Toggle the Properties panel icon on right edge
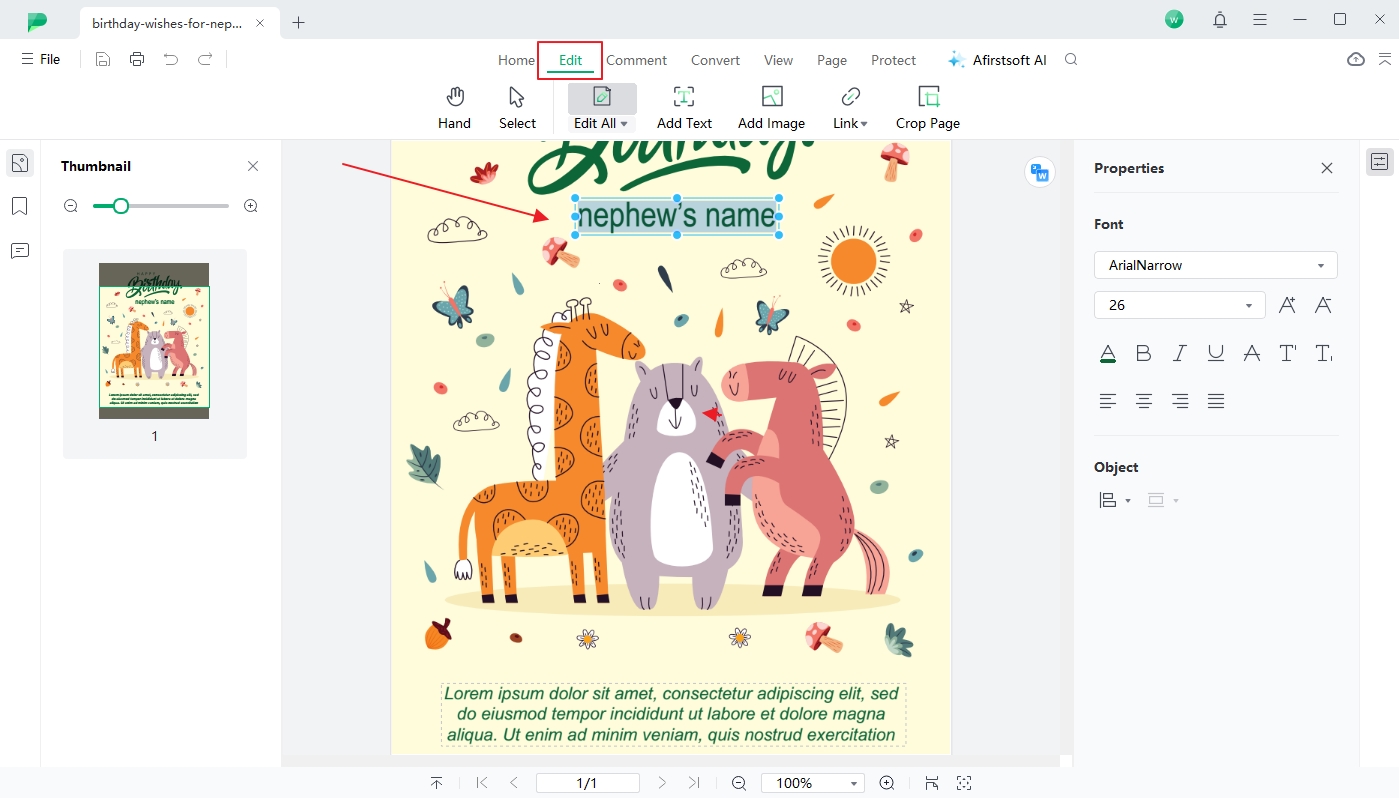Viewport: 1399px width, 798px height. [1380, 162]
